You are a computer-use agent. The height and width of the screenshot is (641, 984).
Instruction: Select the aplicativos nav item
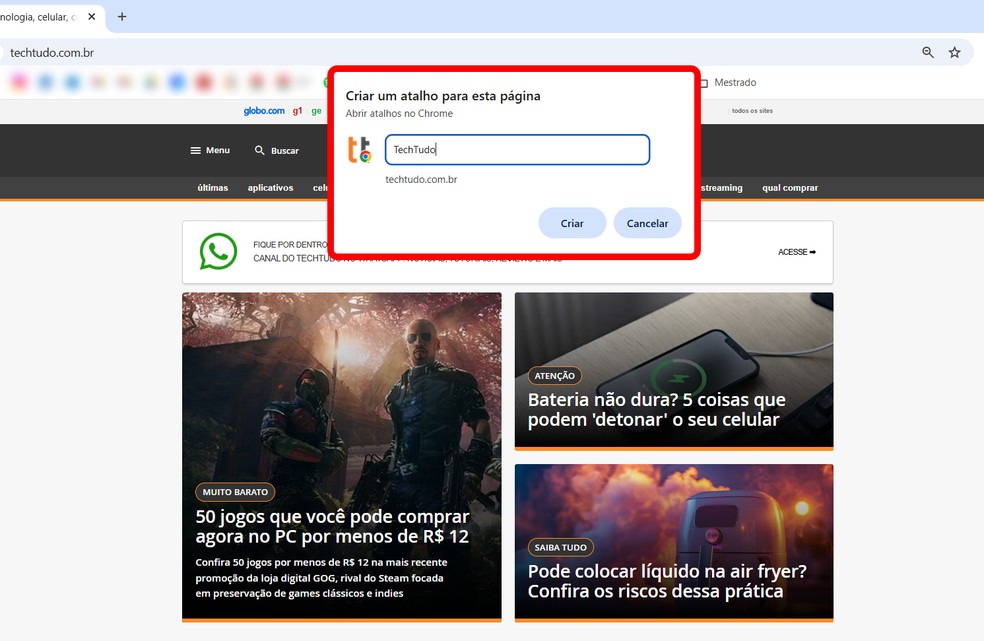tap(270, 188)
